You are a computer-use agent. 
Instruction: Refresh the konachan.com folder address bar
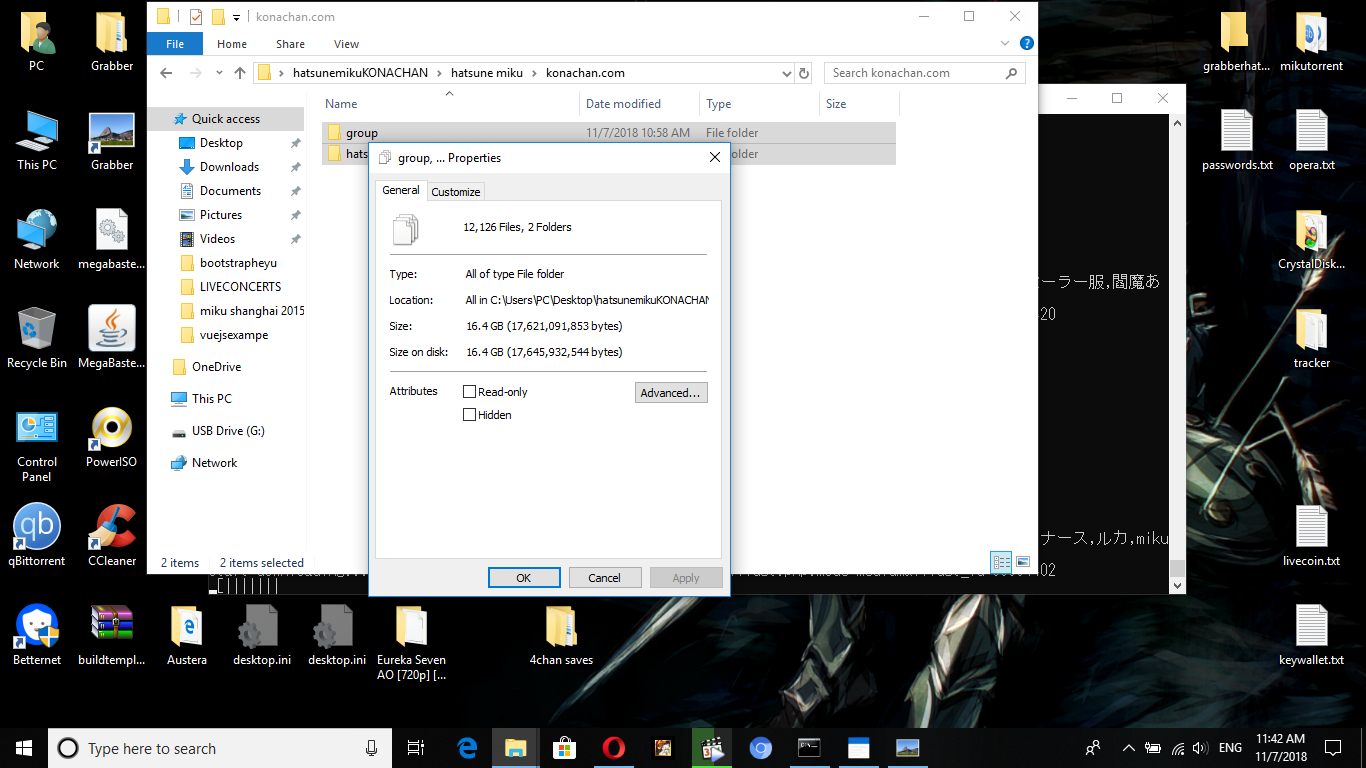(x=803, y=73)
